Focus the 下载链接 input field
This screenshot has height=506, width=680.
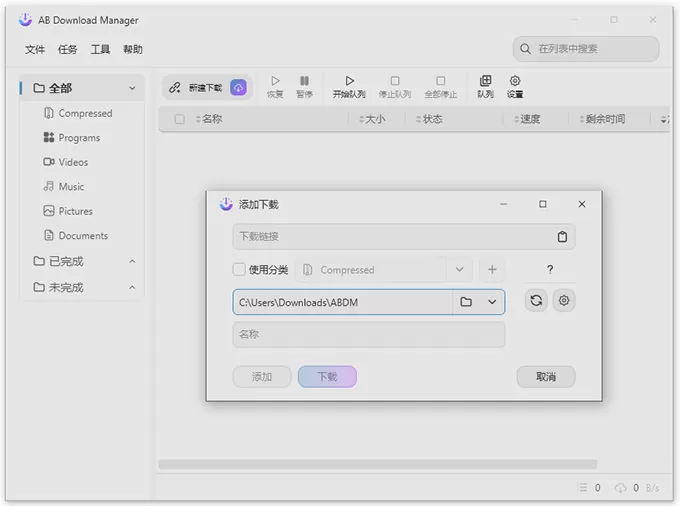tap(404, 237)
